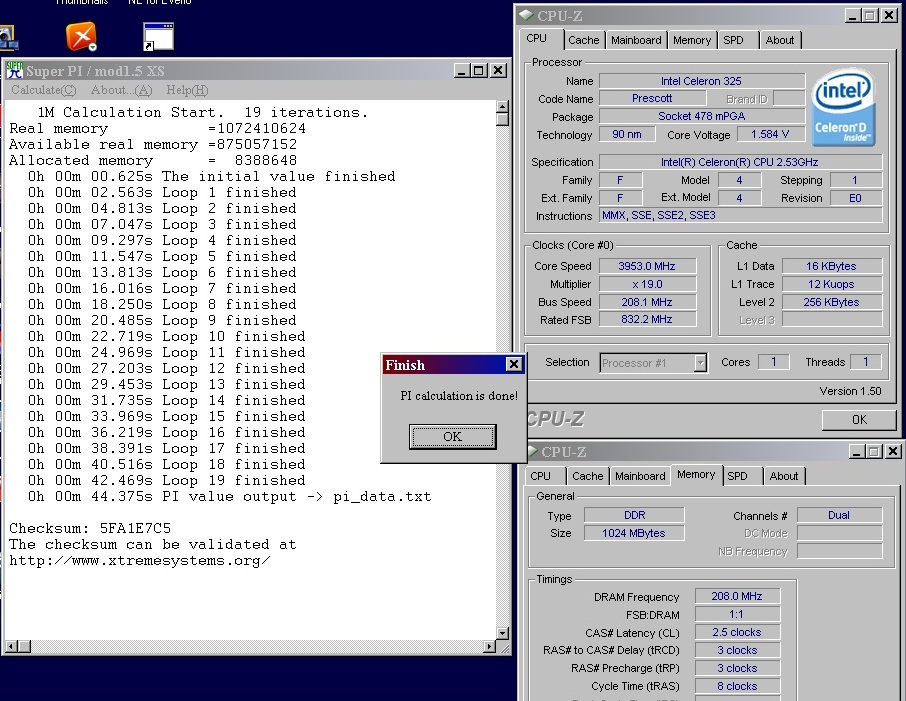906x701 pixels.
Task: Select the Mainboard tab in top CPU-Z
Action: click(637, 40)
